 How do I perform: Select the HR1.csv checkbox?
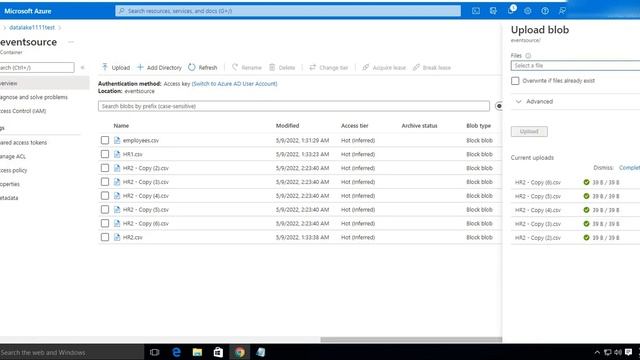[105, 154]
